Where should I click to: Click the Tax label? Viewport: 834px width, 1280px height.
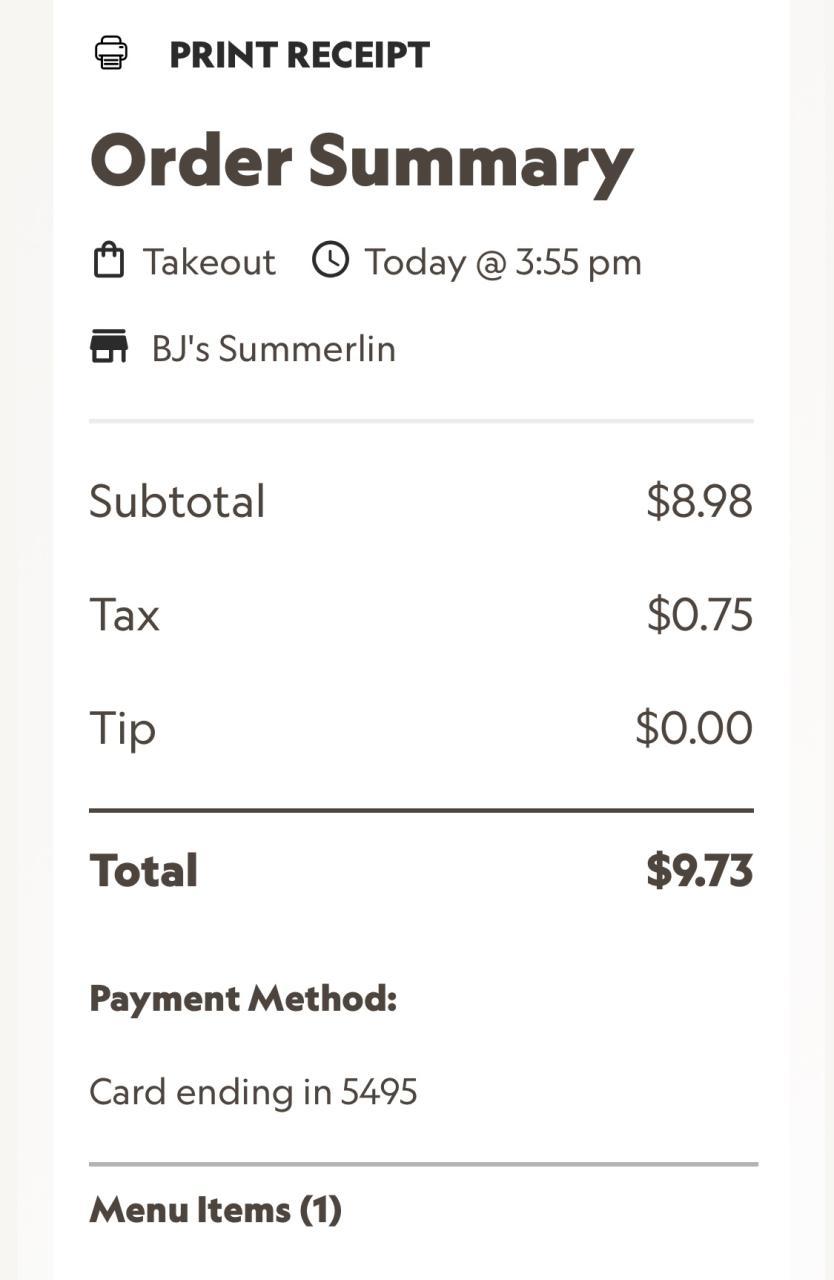124,614
